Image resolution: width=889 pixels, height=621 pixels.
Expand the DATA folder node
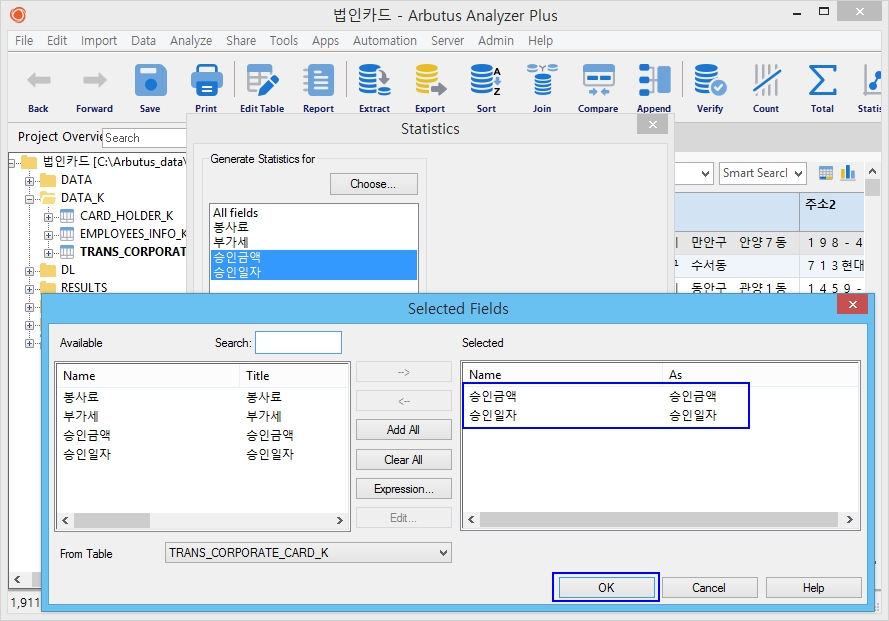pyautogui.click(x=29, y=181)
